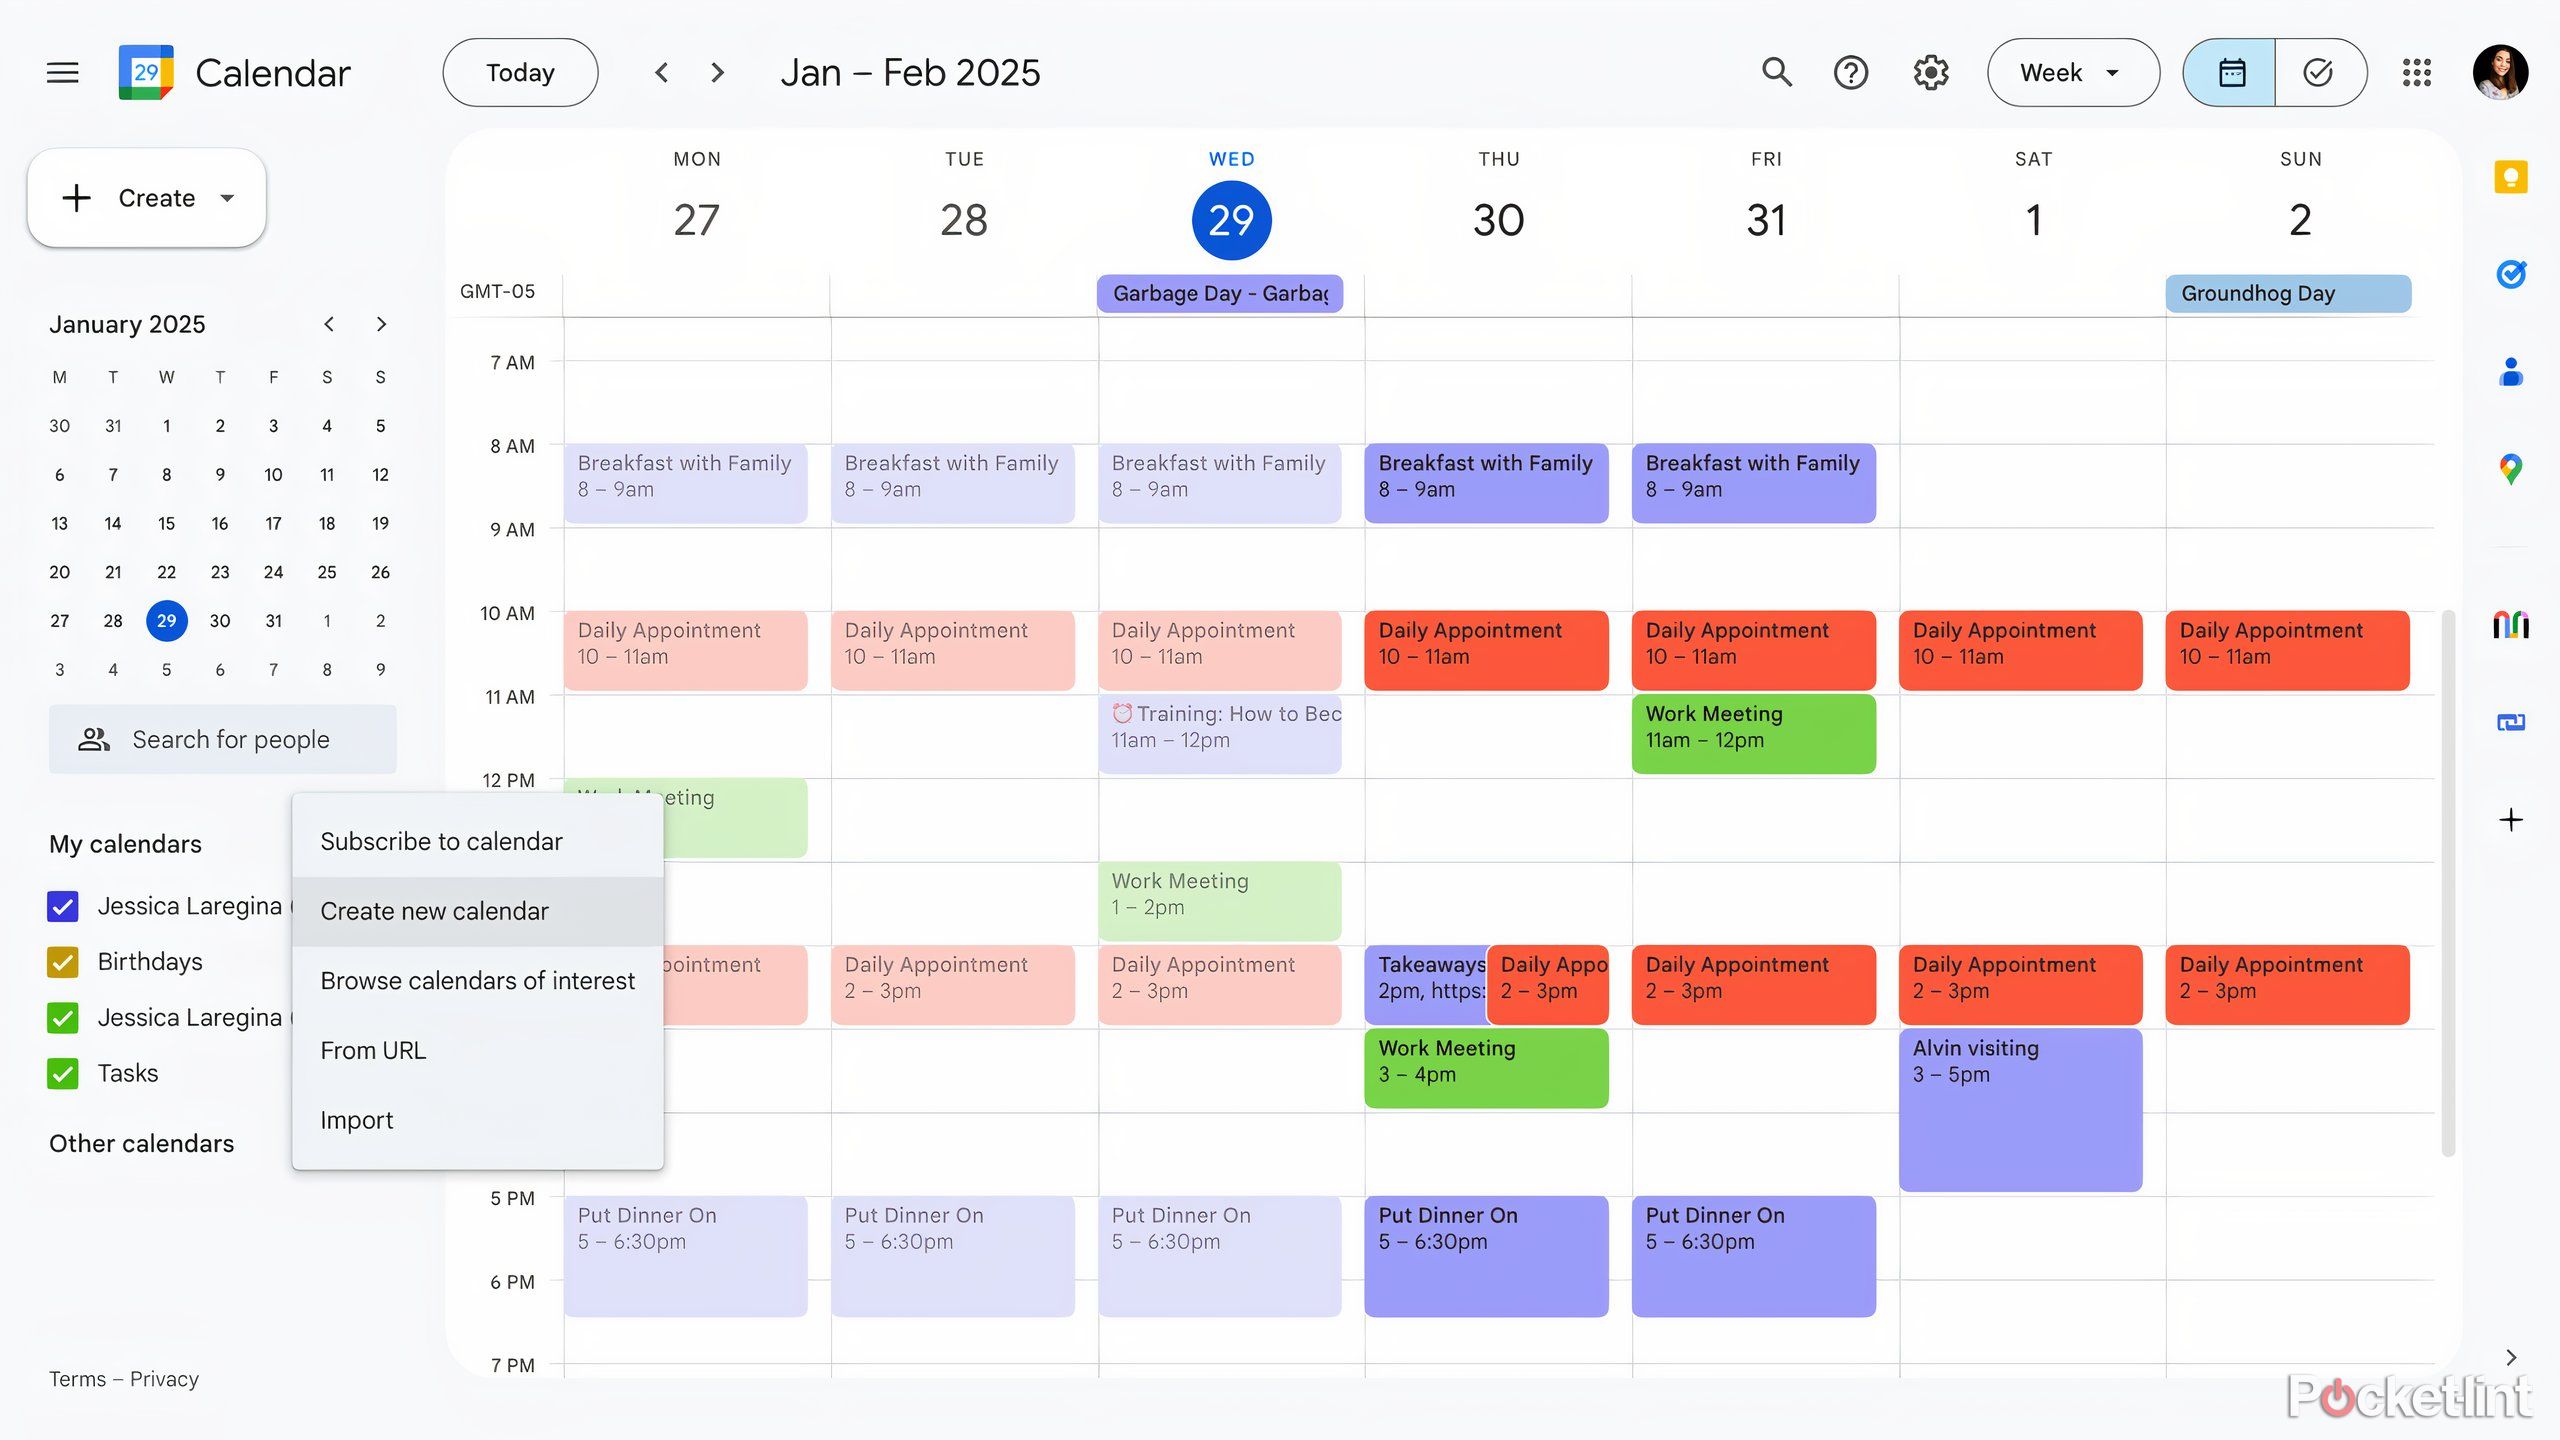Expand the Week view dropdown selector
2560x1440 pixels.
click(2110, 72)
